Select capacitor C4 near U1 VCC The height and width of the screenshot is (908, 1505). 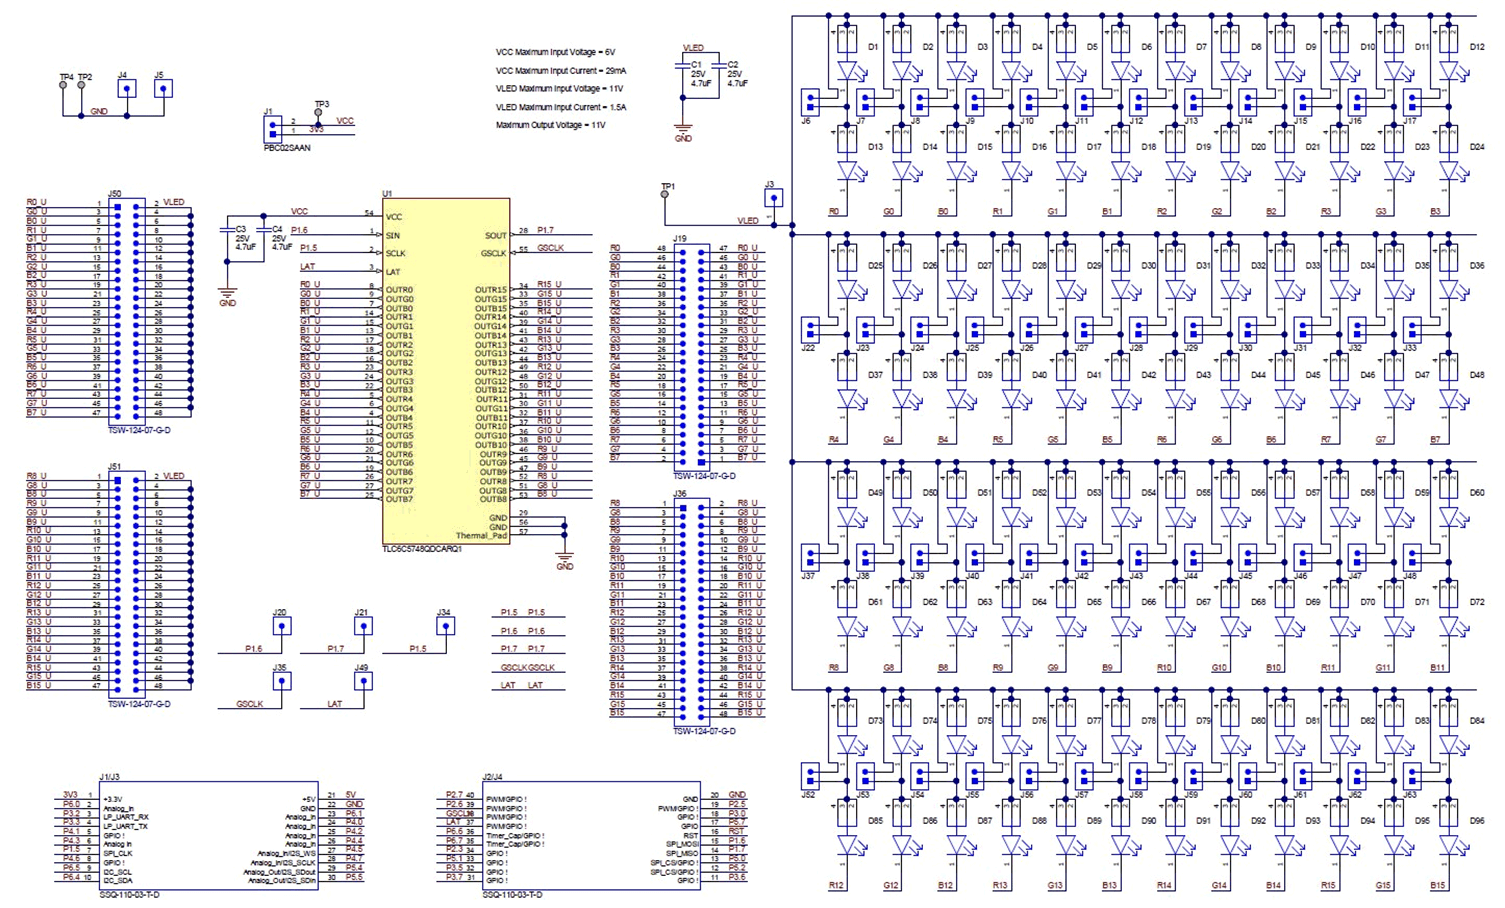click(x=264, y=231)
